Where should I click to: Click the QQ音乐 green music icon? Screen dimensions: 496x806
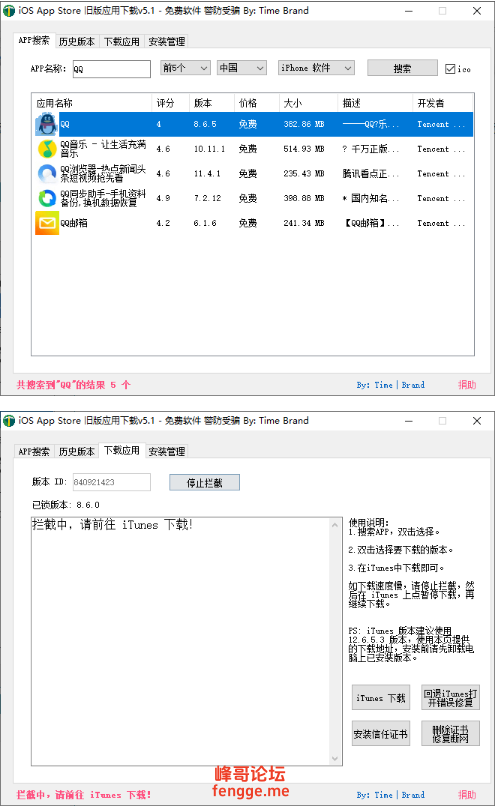point(47,149)
